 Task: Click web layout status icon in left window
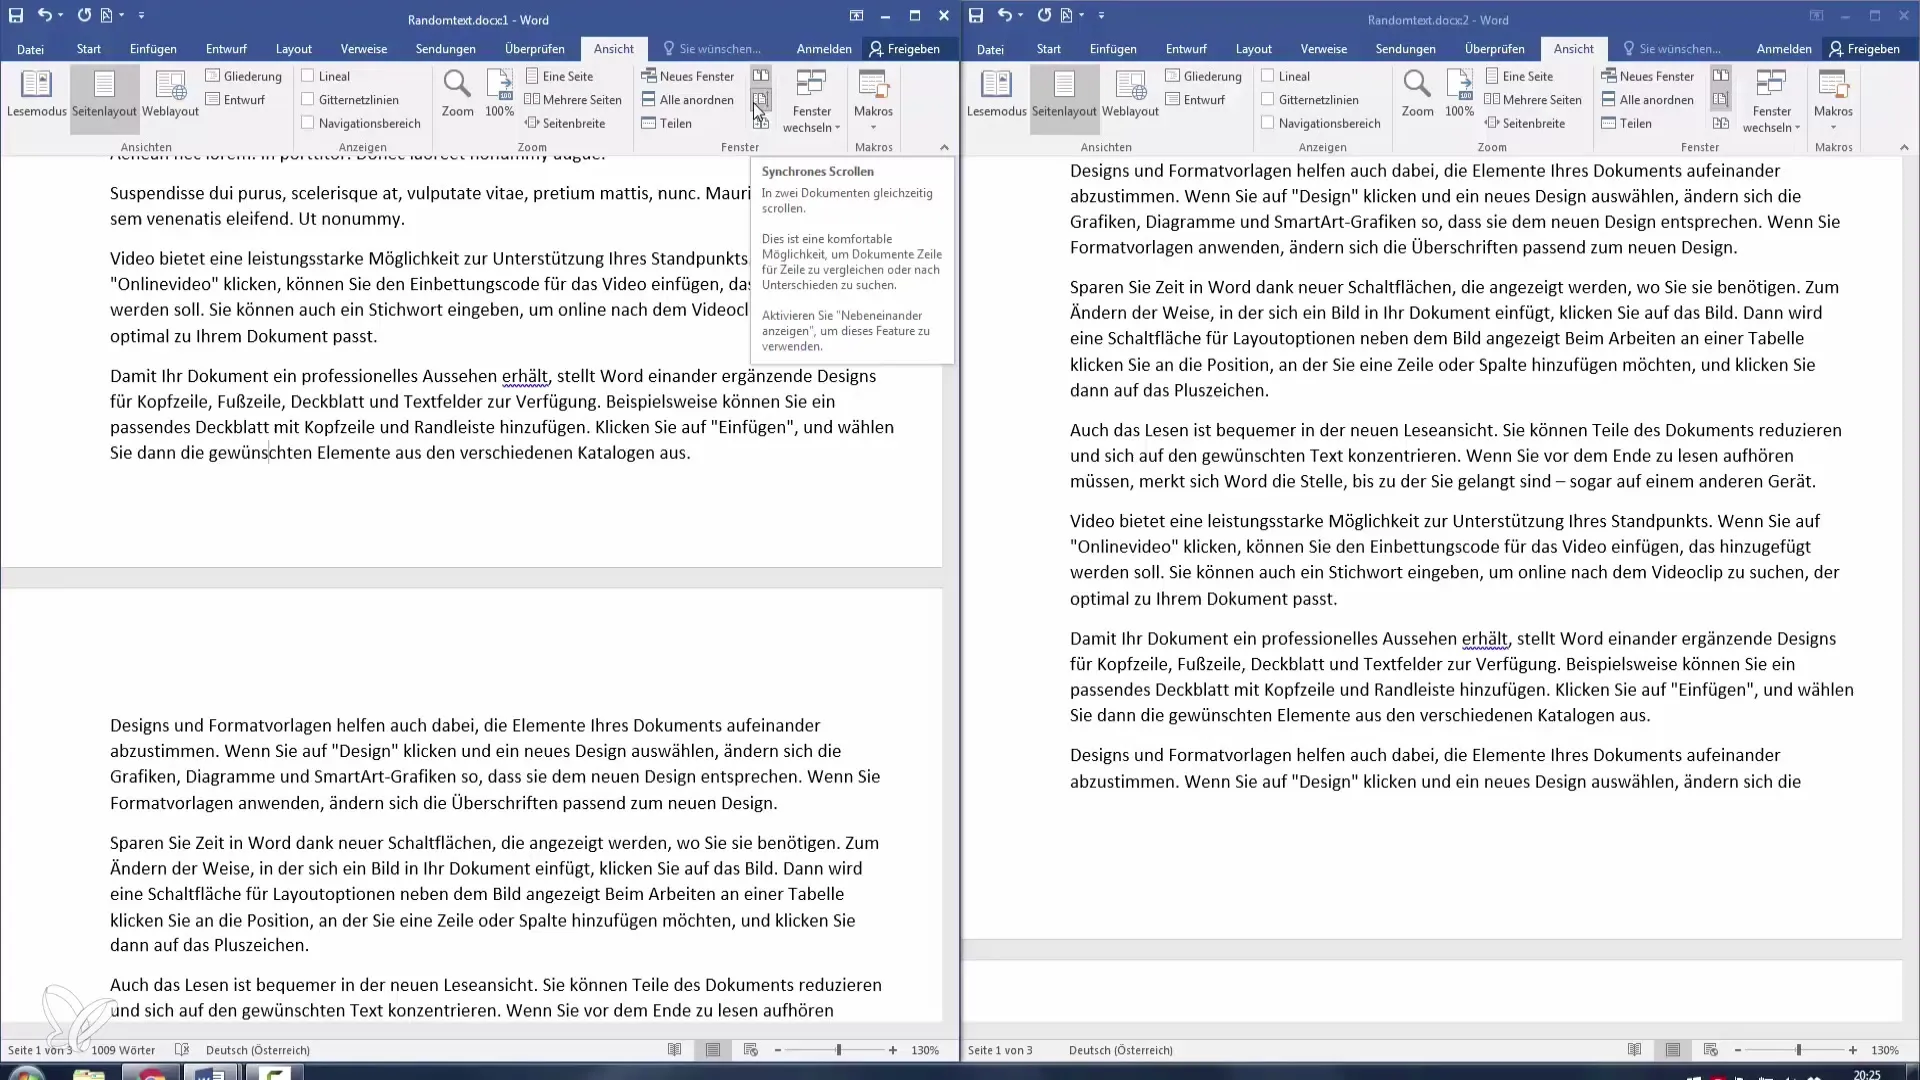(751, 1050)
